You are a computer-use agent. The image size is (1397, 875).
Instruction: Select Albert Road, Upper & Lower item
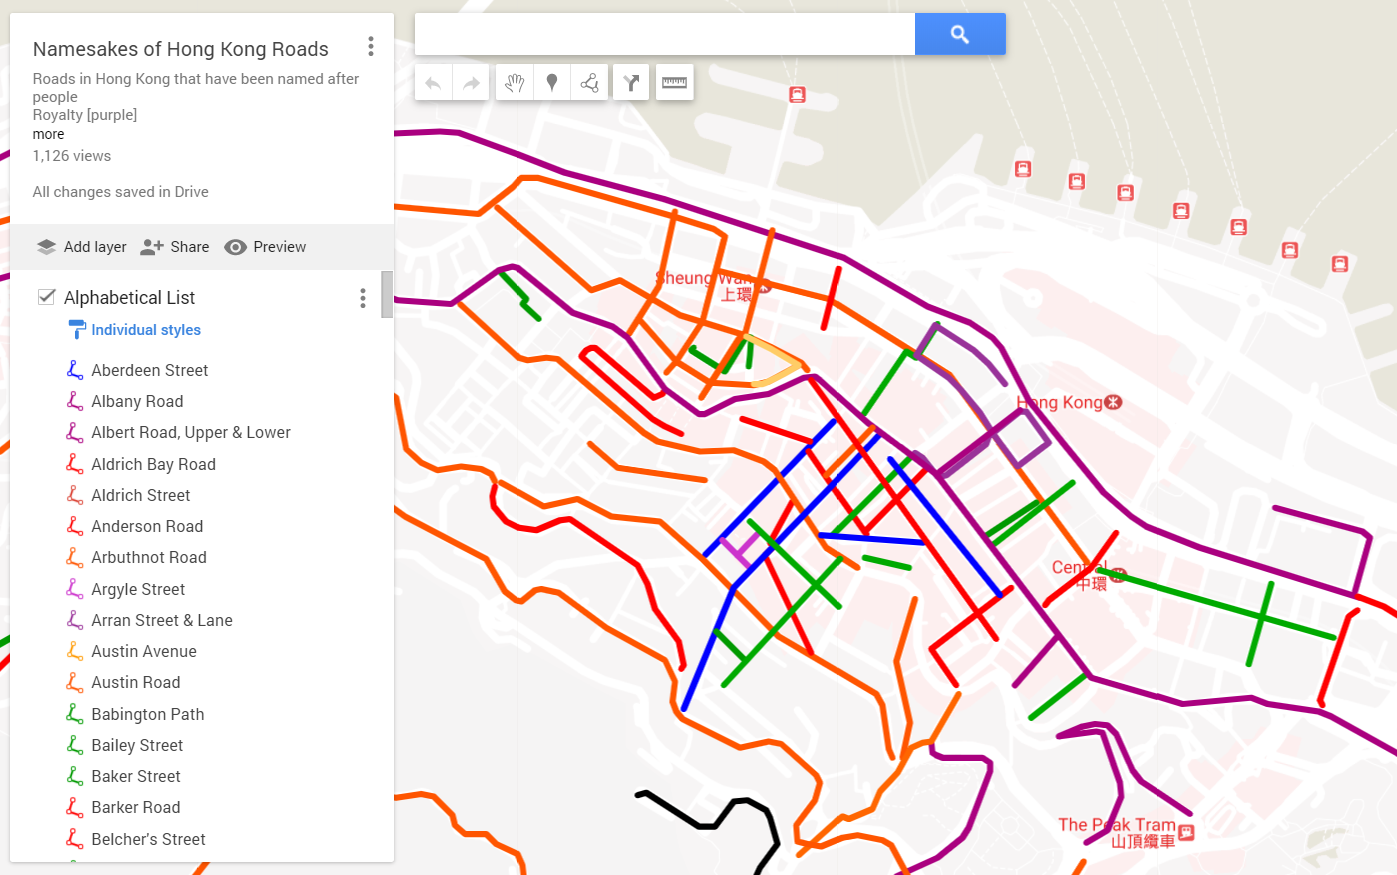(191, 432)
